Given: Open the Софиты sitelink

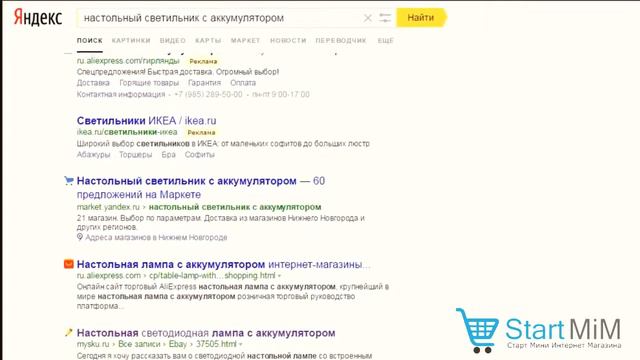Looking at the screenshot, I should [200, 155].
